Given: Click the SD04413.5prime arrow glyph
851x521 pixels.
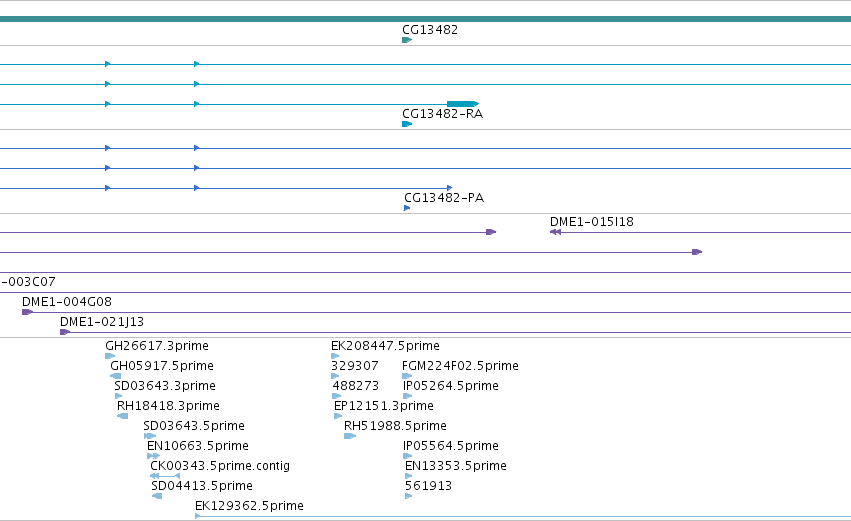Looking at the screenshot, I should pyautogui.click(x=157, y=496).
